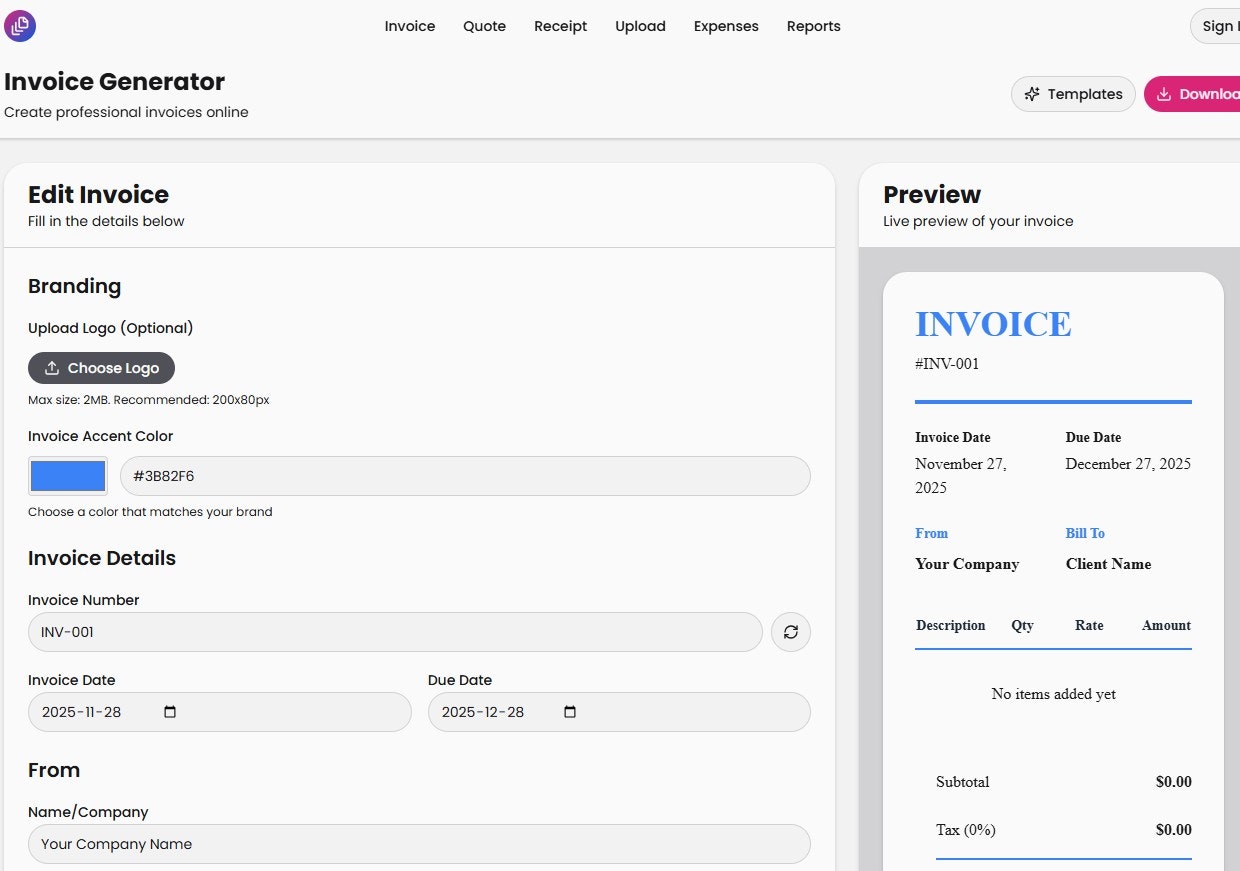Click the Choose Logo upload button
Screen dimensions: 1240x871
[101, 368]
